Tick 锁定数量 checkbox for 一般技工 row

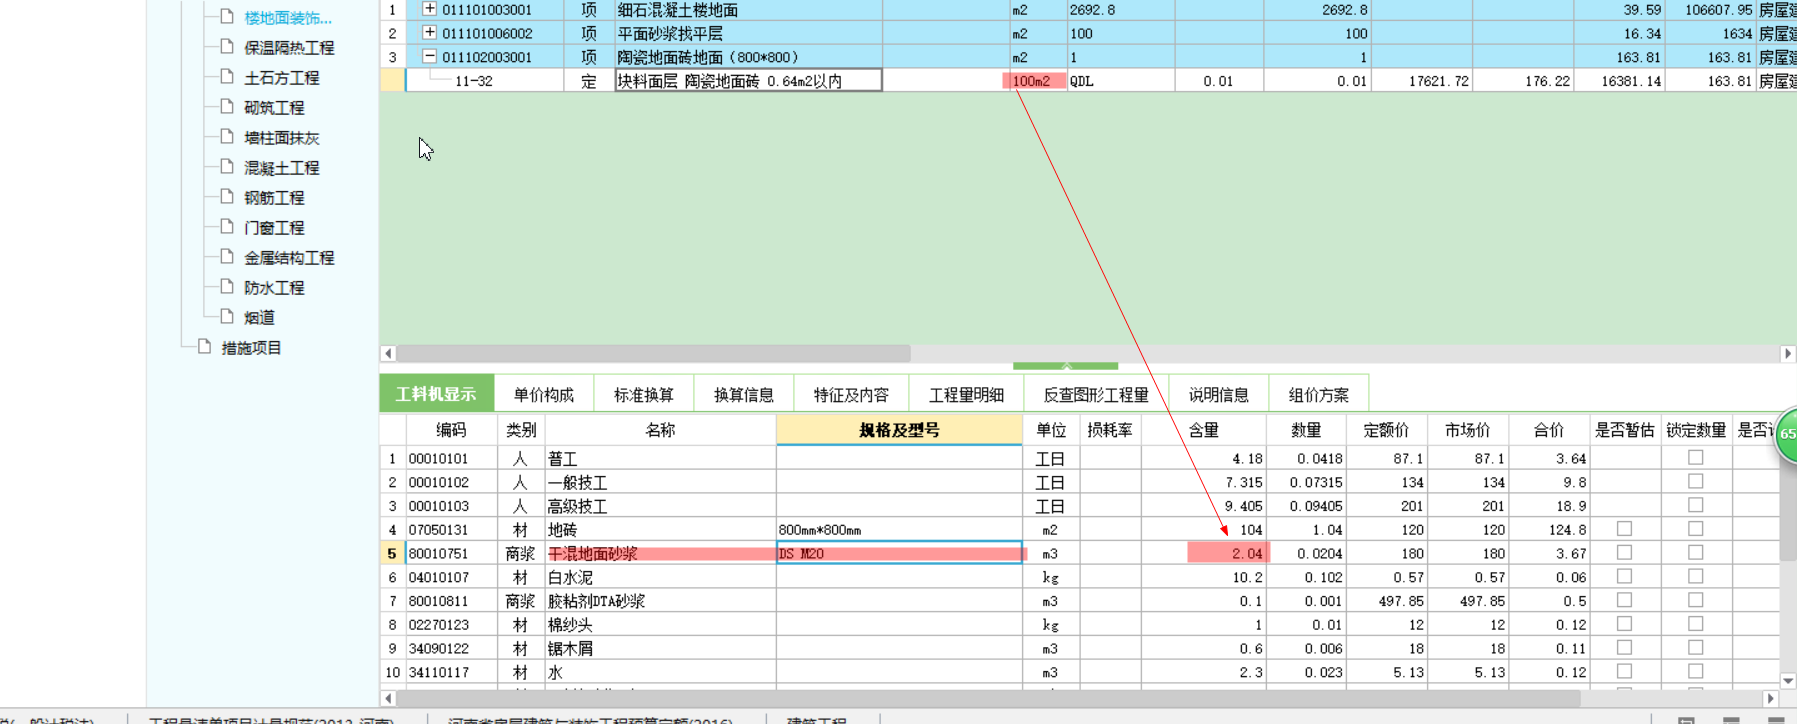point(1695,481)
